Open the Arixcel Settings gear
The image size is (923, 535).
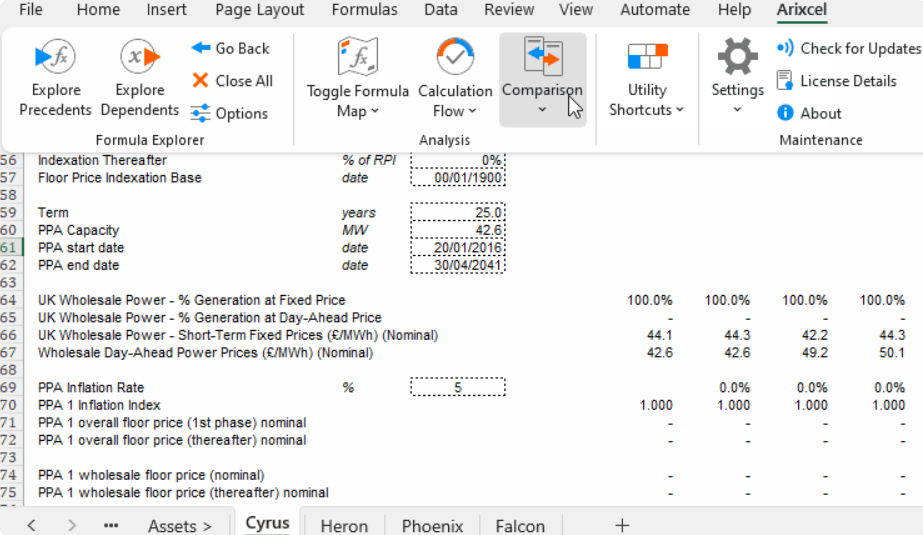[x=737, y=58]
